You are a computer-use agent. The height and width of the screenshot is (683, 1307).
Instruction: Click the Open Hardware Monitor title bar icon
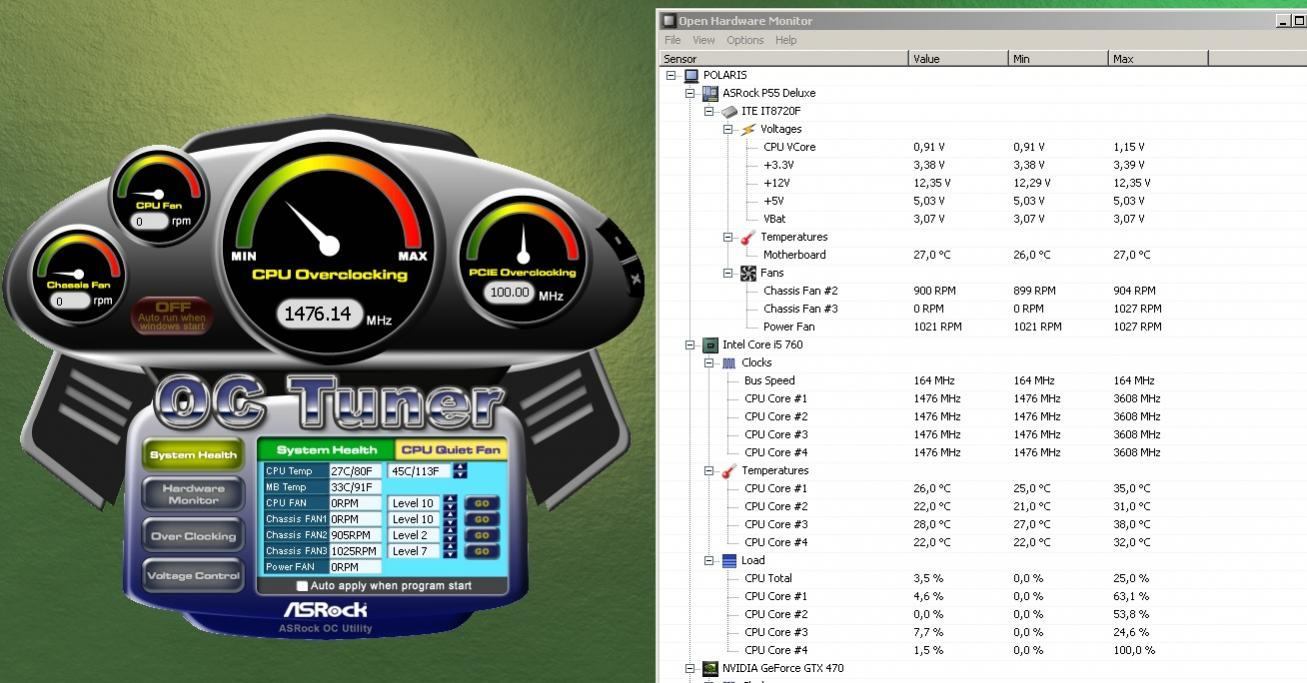(669, 21)
